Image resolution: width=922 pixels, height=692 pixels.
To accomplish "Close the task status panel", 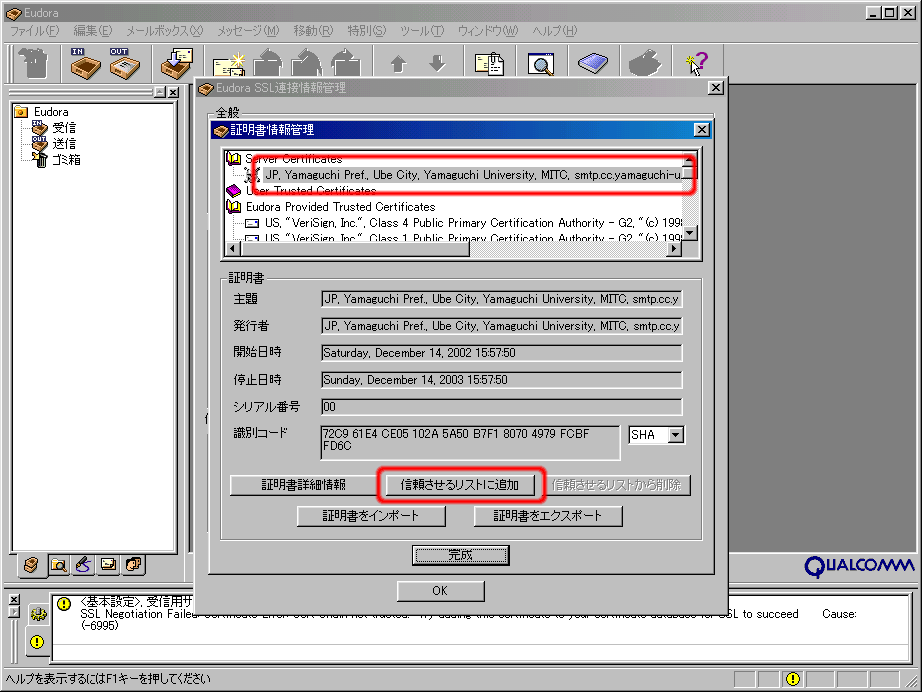I will [15, 599].
